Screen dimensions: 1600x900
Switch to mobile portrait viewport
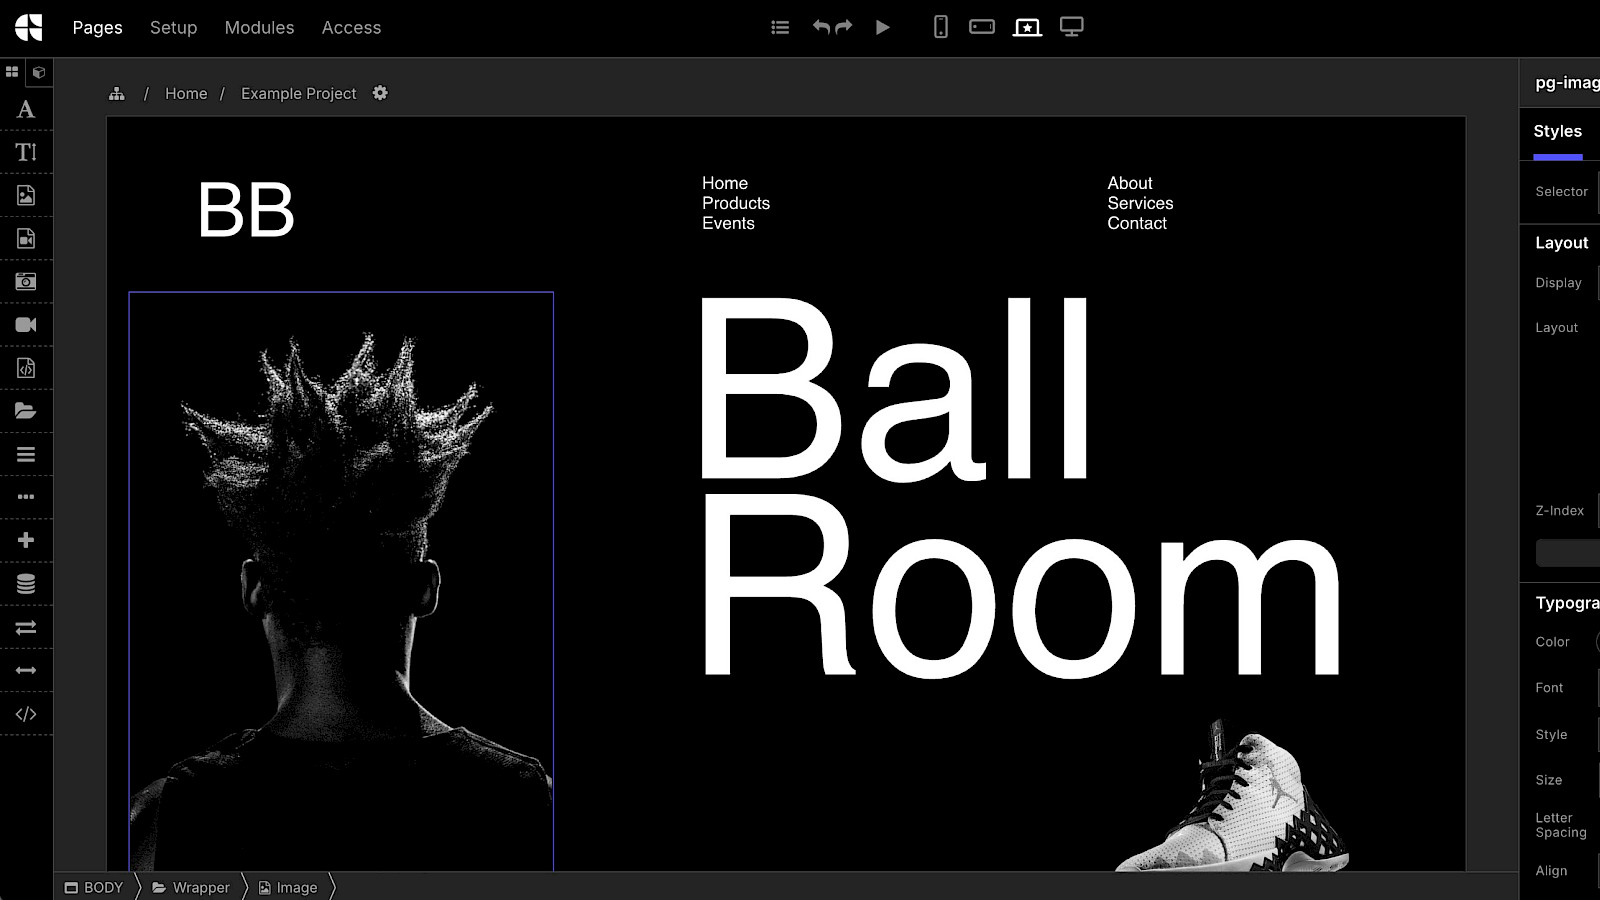point(940,27)
